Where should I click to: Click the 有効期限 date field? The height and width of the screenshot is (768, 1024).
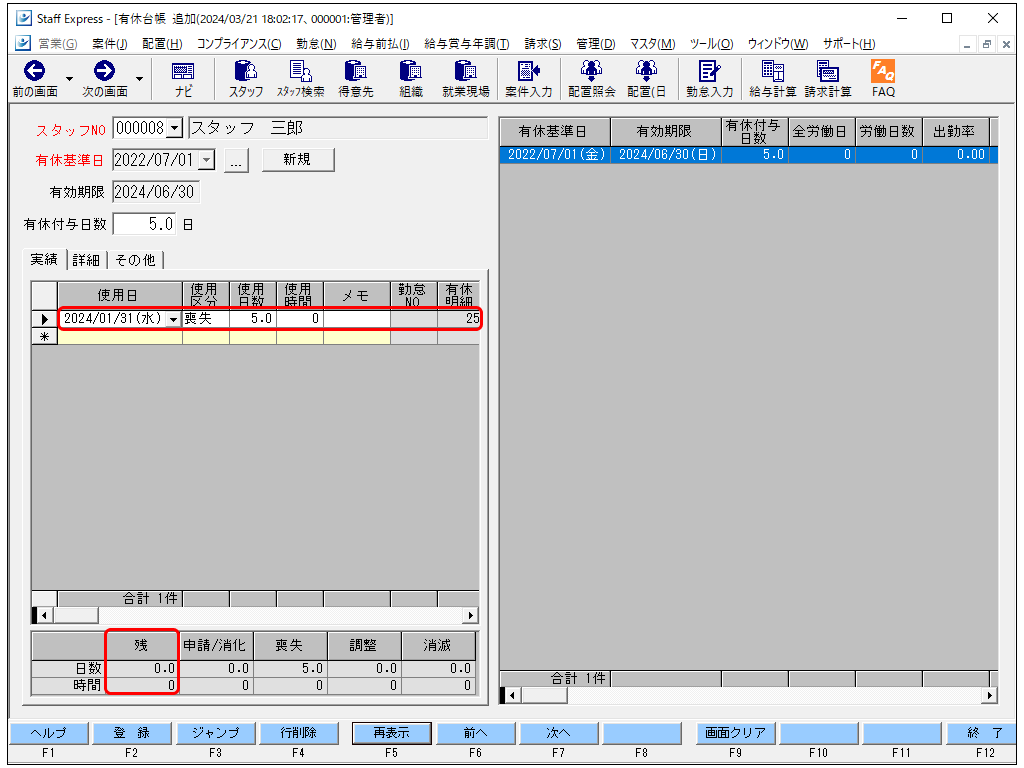tap(155, 192)
